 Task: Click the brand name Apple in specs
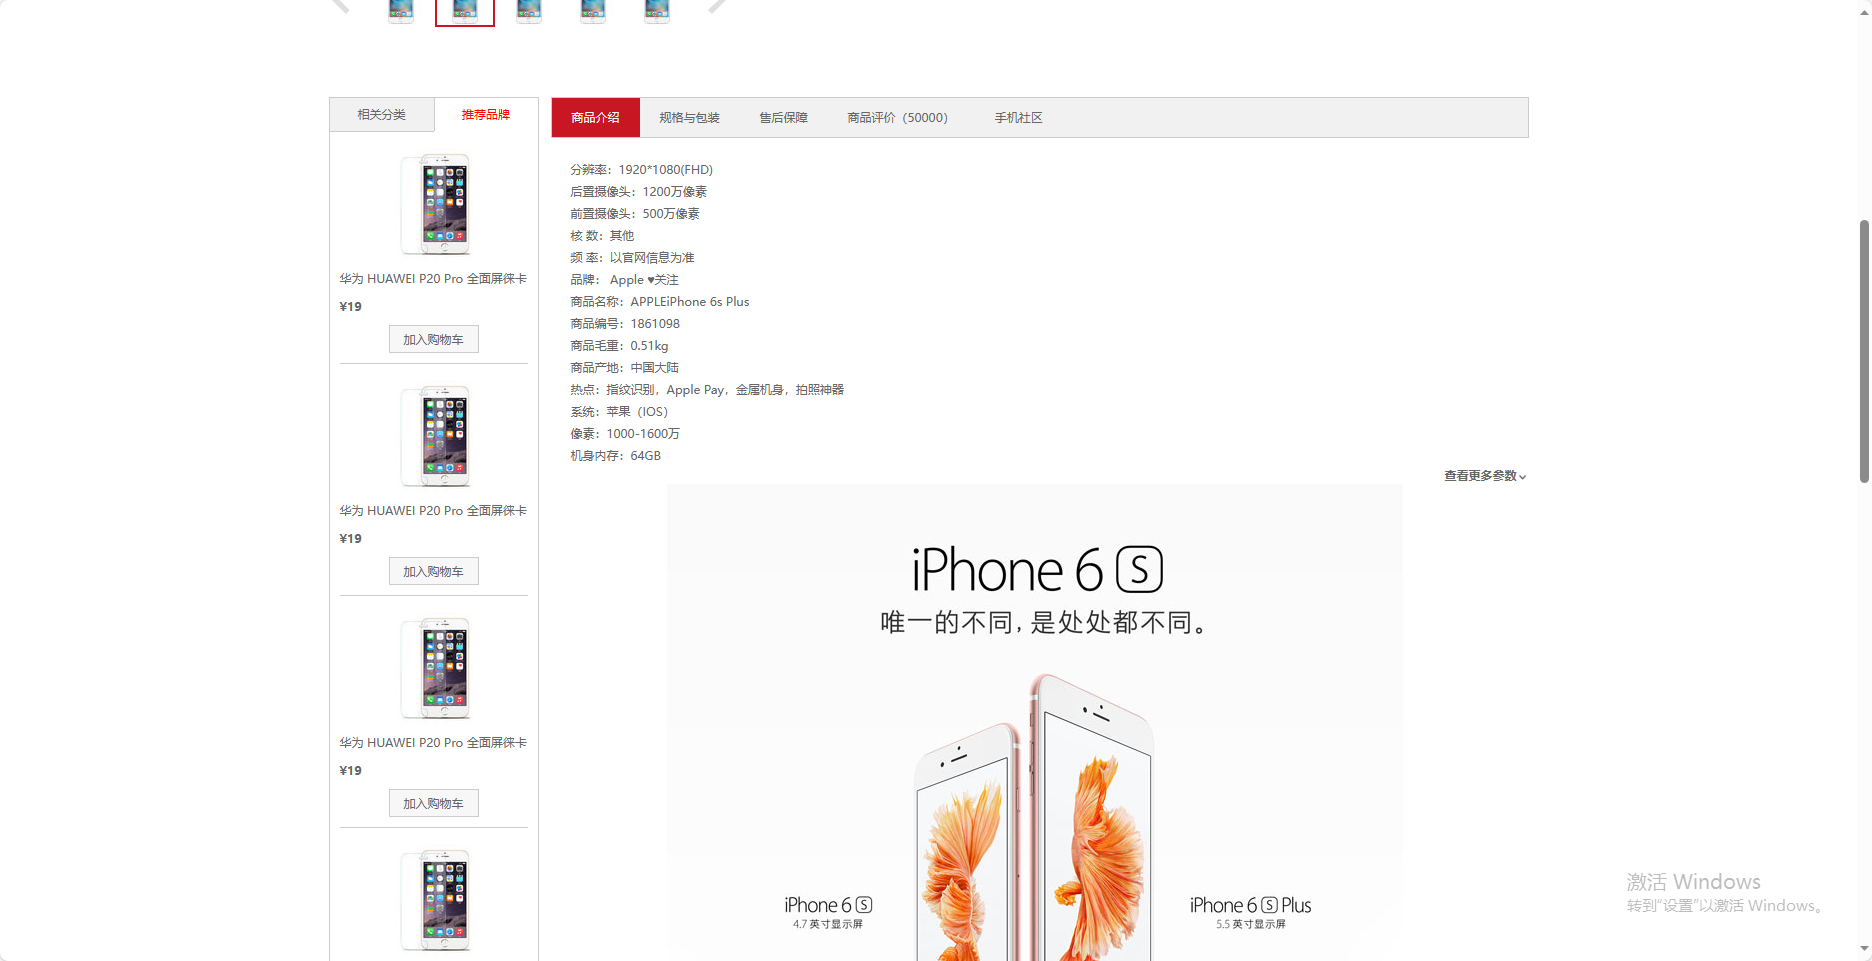coord(626,280)
